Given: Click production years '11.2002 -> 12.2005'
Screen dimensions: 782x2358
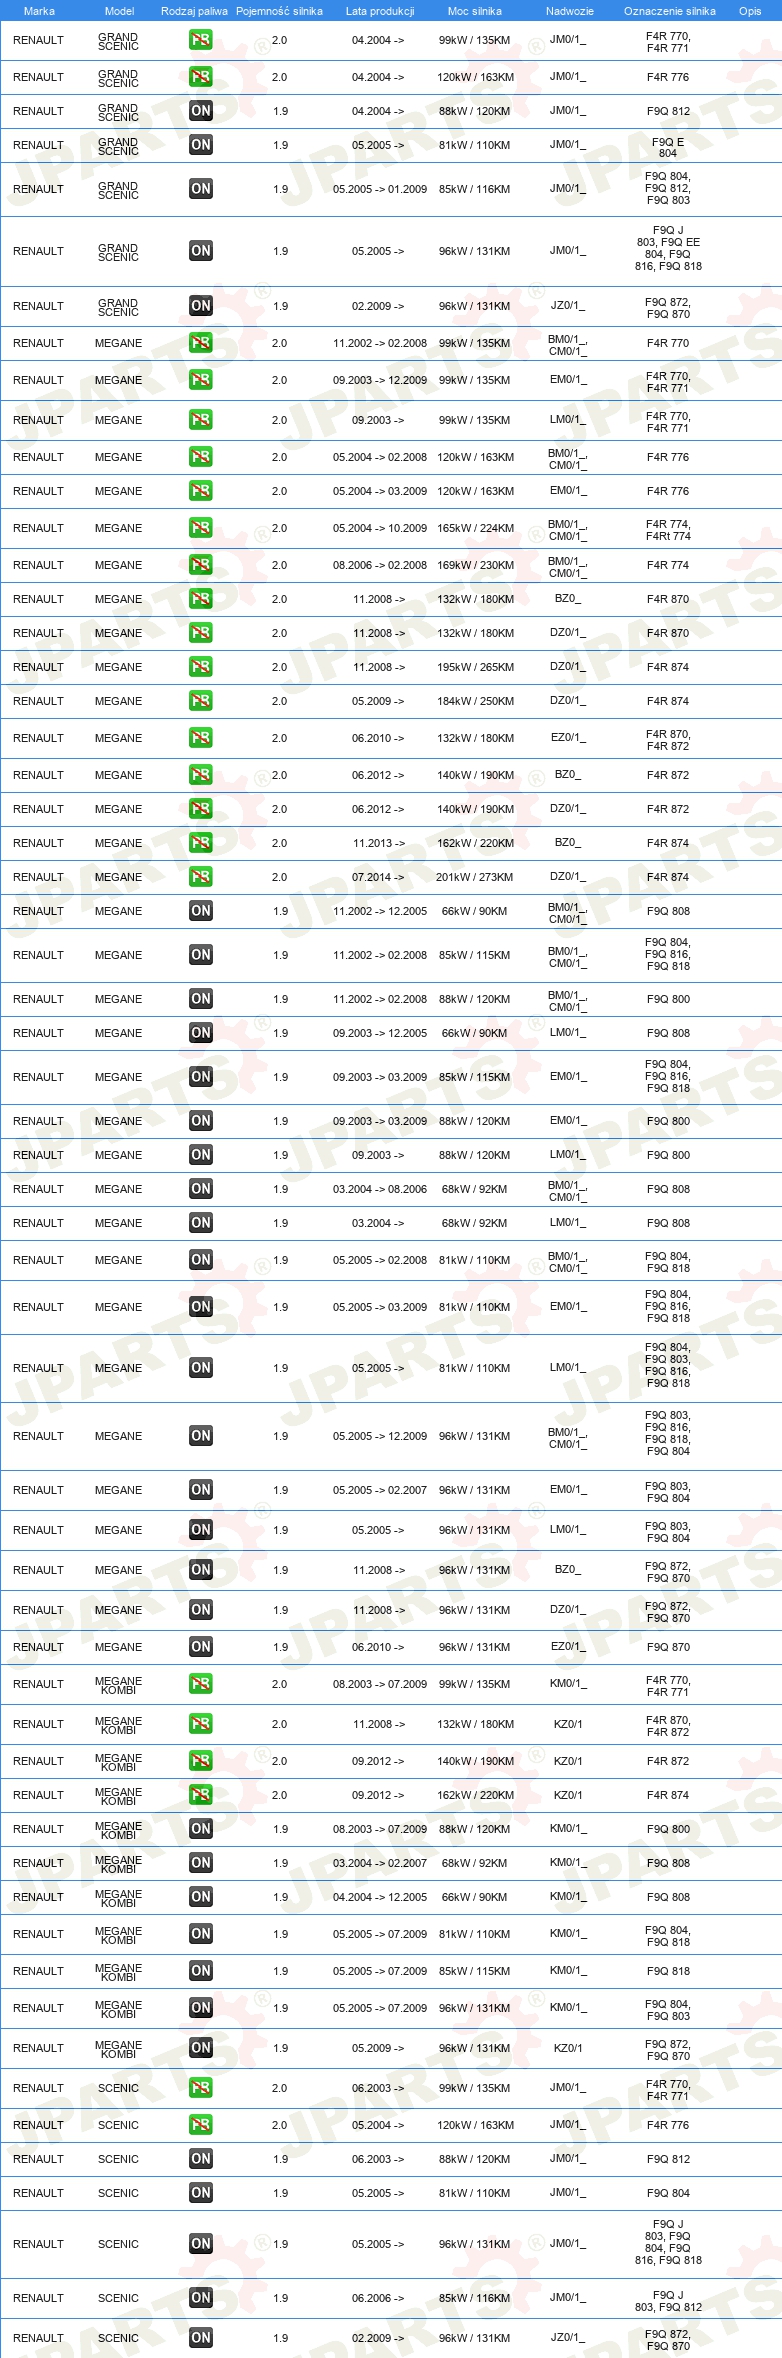Looking at the screenshot, I should click(x=380, y=911).
